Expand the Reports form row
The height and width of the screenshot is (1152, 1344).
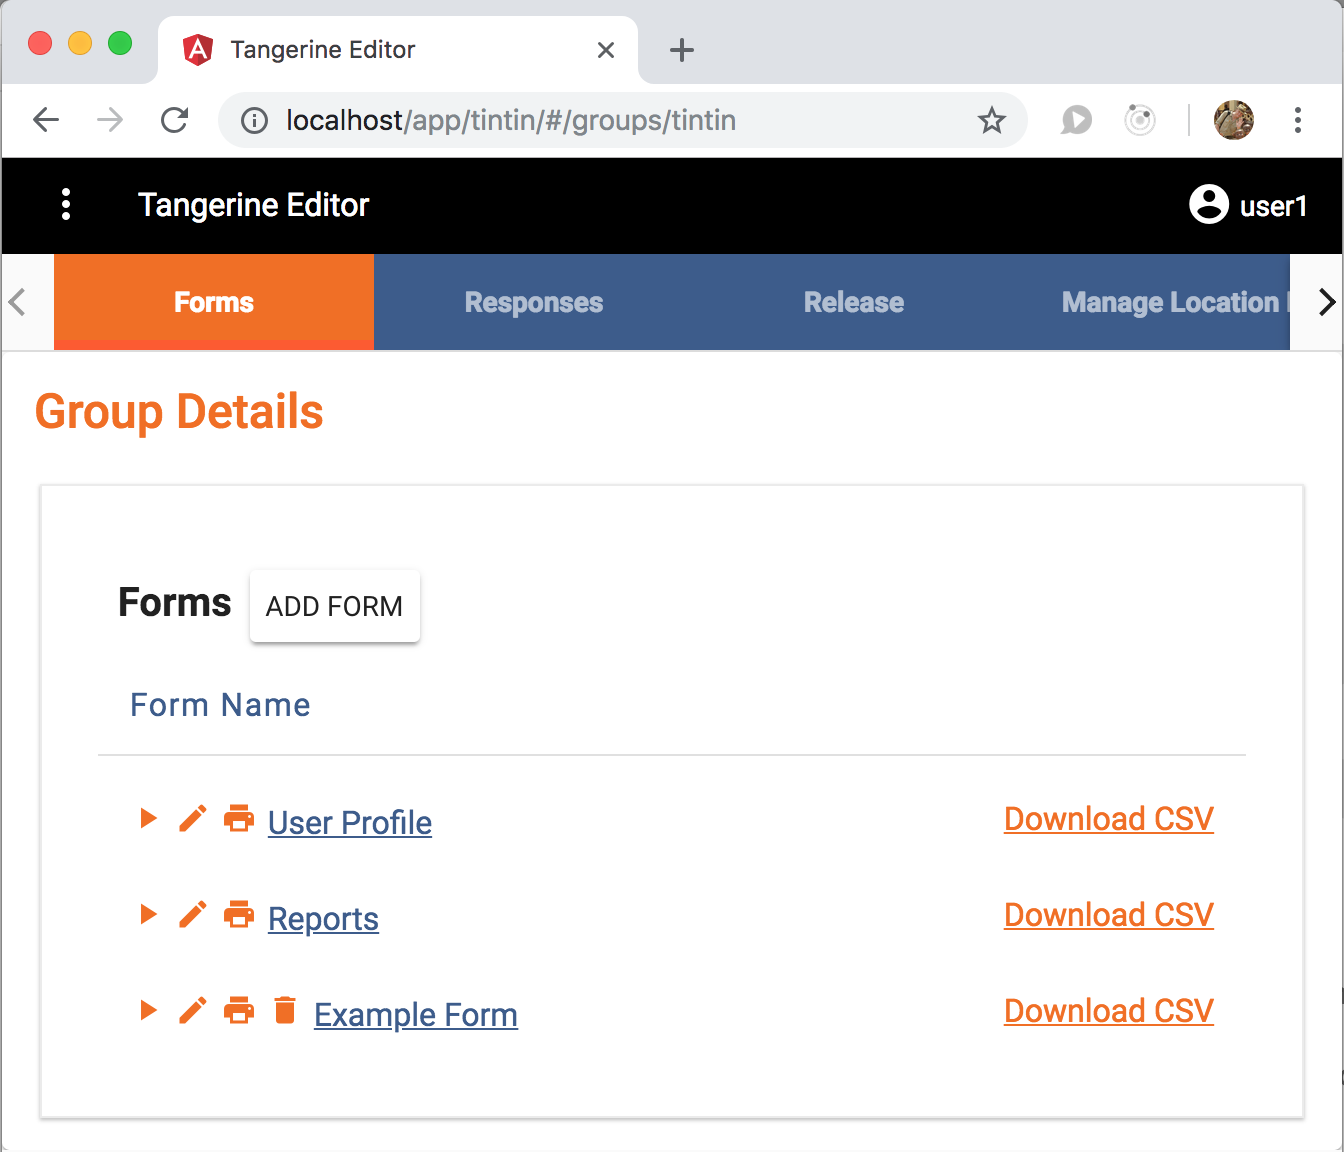pos(147,914)
